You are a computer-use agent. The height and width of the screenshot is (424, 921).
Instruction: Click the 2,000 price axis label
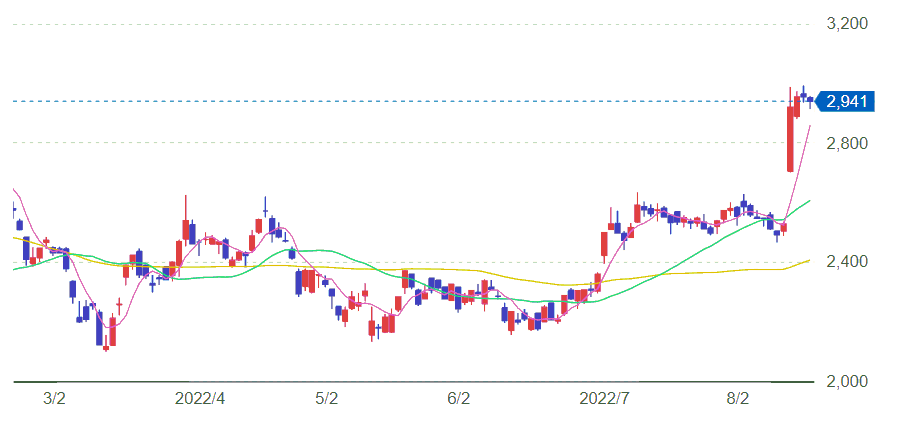pyautogui.click(x=847, y=382)
